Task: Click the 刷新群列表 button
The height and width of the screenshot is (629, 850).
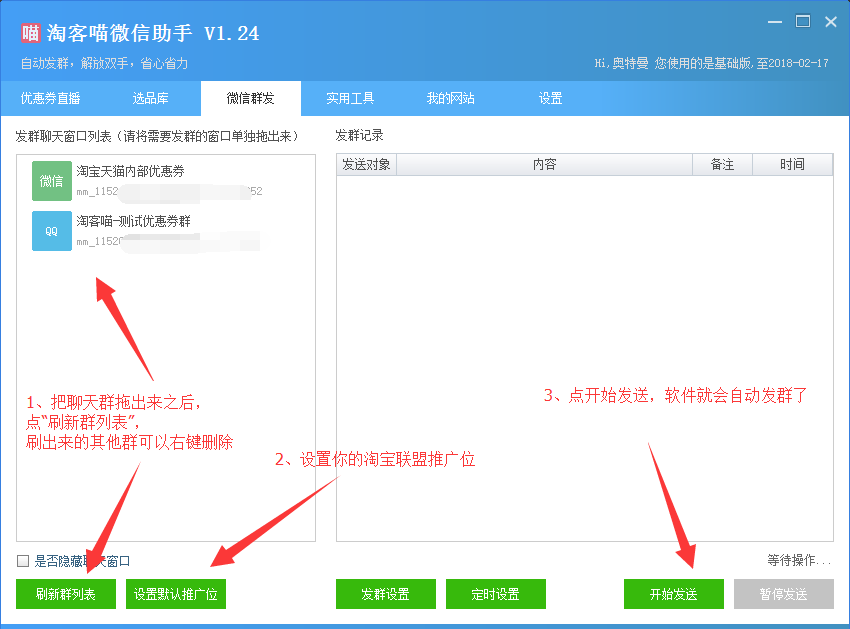Action: (66, 594)
